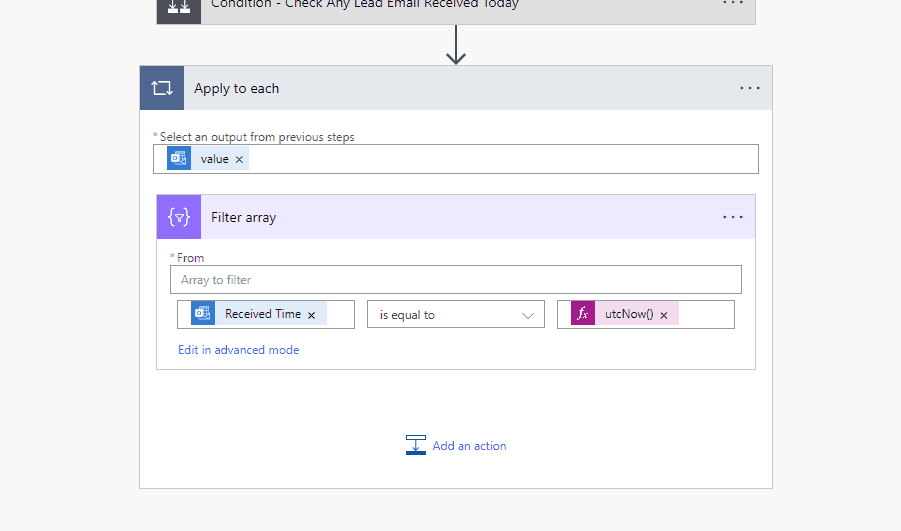The image size is (901, 531).
Task: Click the Apply to each loop icon
Action: pyautogui.click(x=162, y=88)
